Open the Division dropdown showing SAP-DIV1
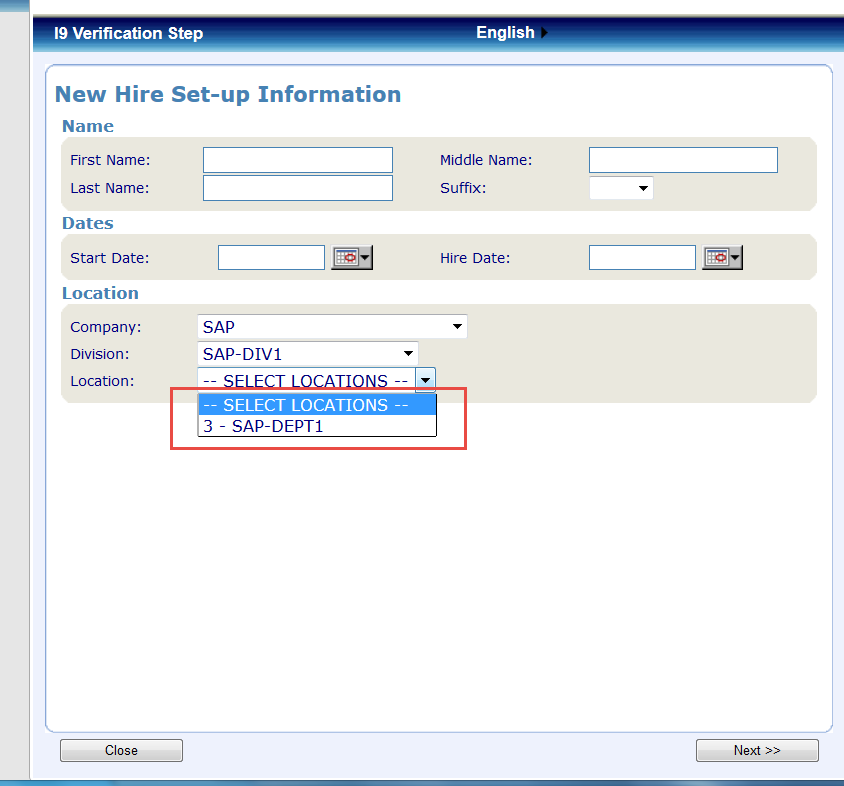This screenshot has width=844, height=786. [307, 354]
